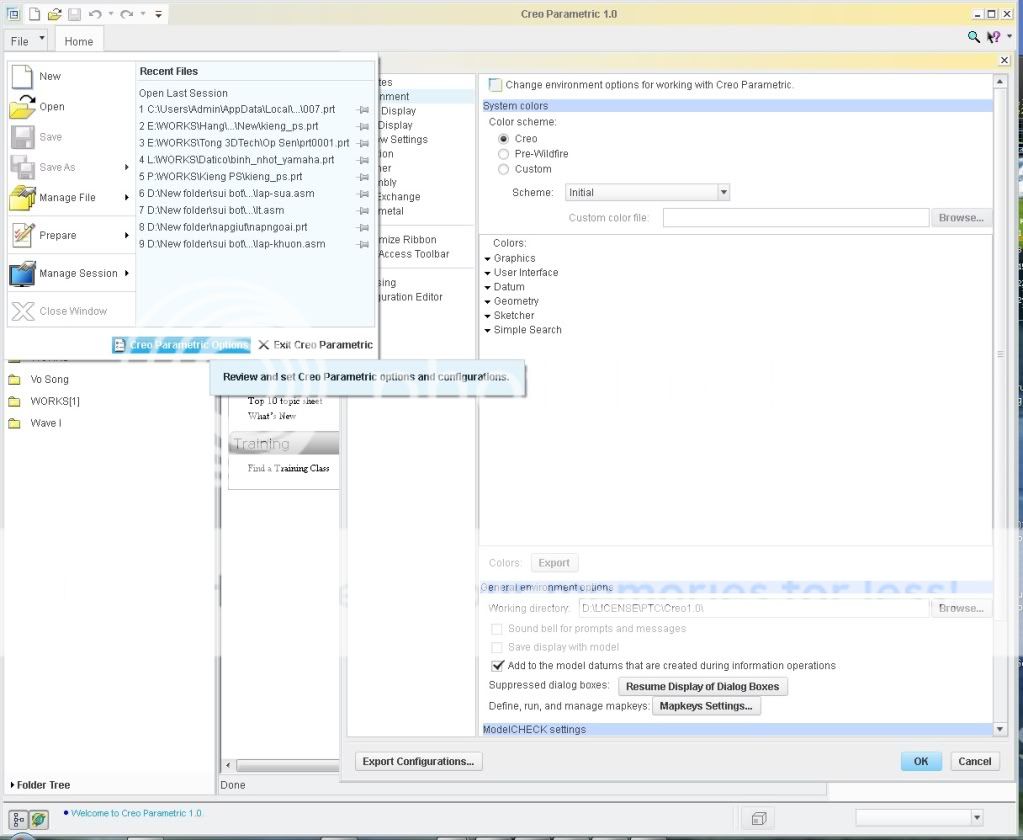1023x840 pixels.
Task: Click the Close Window X icon
Action: coord(23,311)
